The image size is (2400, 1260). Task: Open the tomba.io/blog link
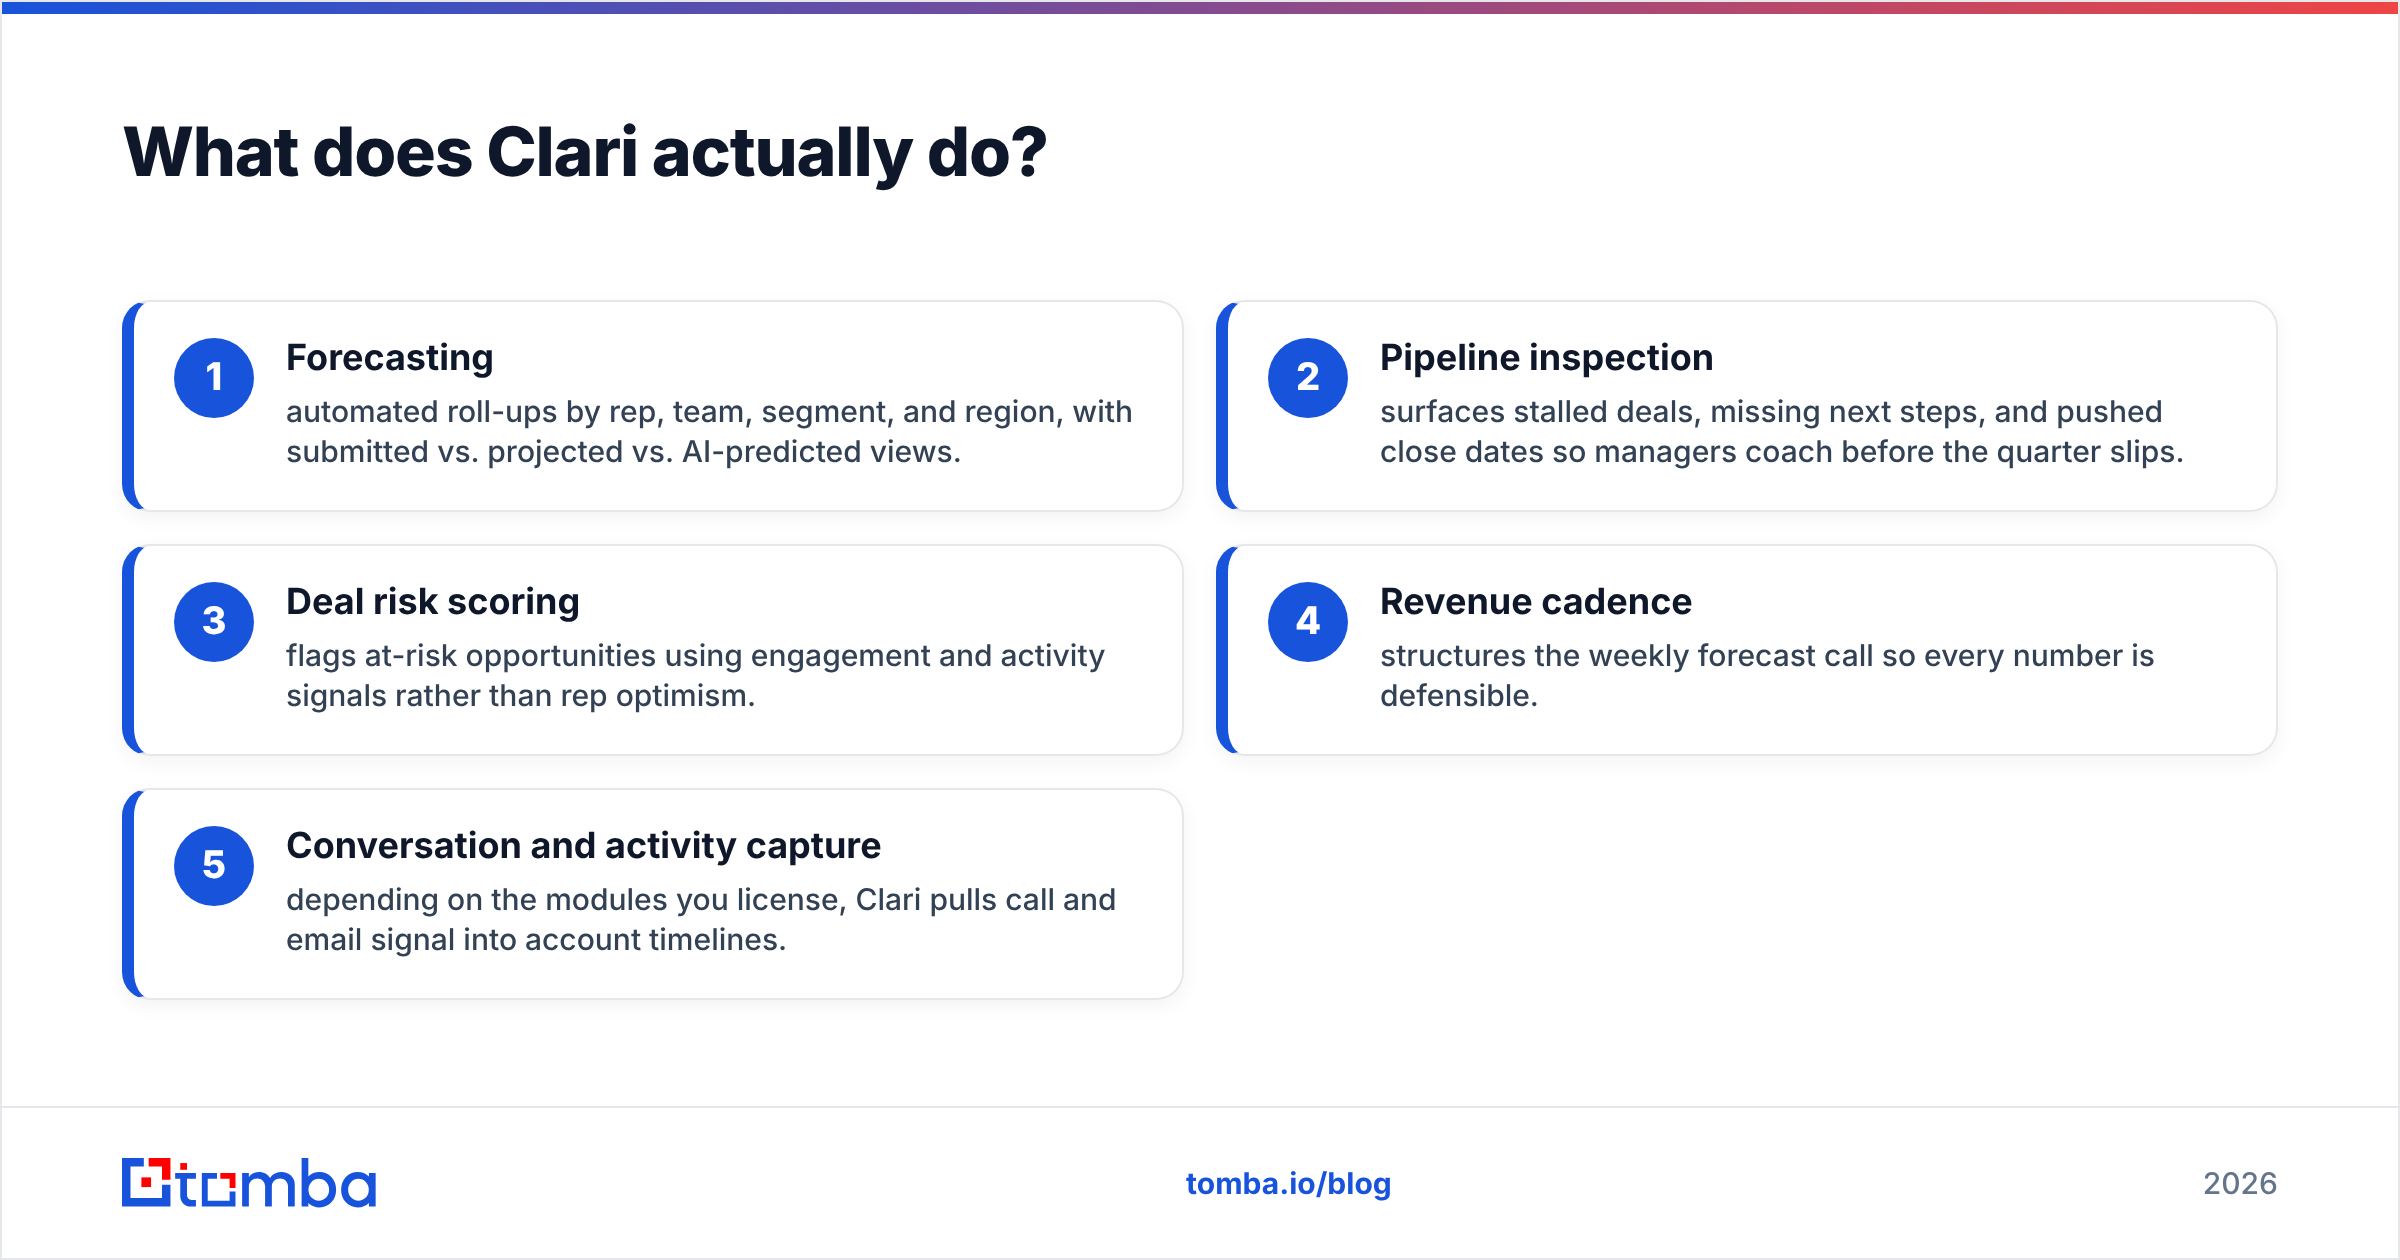click(1288, 1184)
